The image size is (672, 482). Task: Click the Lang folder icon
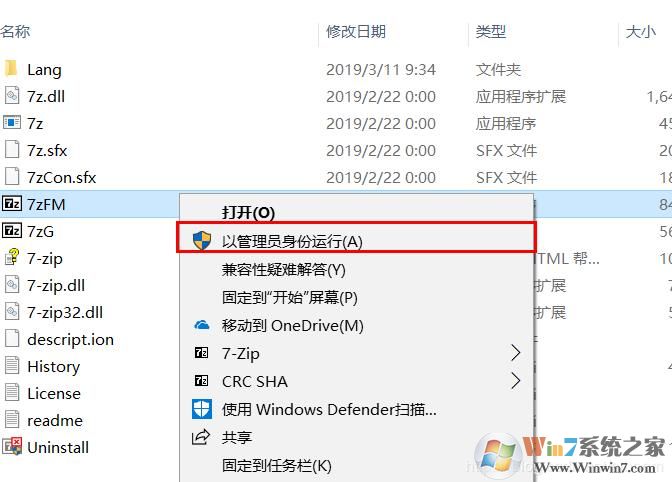(11, 69)
